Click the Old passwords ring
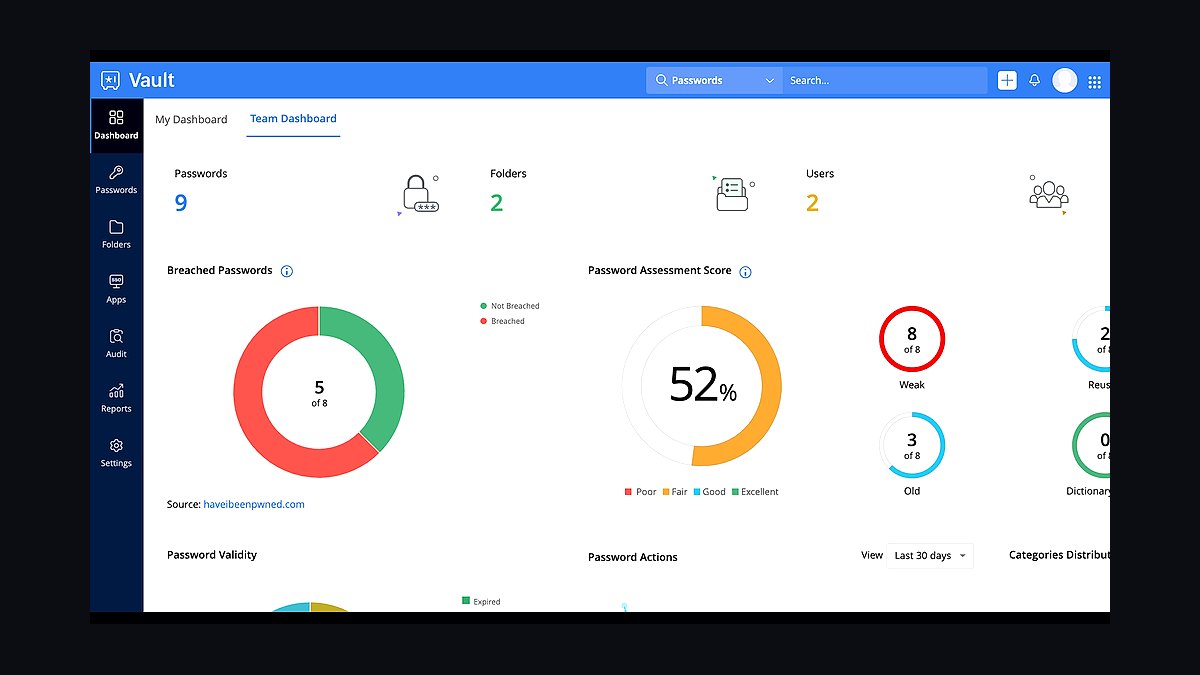The height and width of the screenshot is (675, 1200). pos(912,445)
